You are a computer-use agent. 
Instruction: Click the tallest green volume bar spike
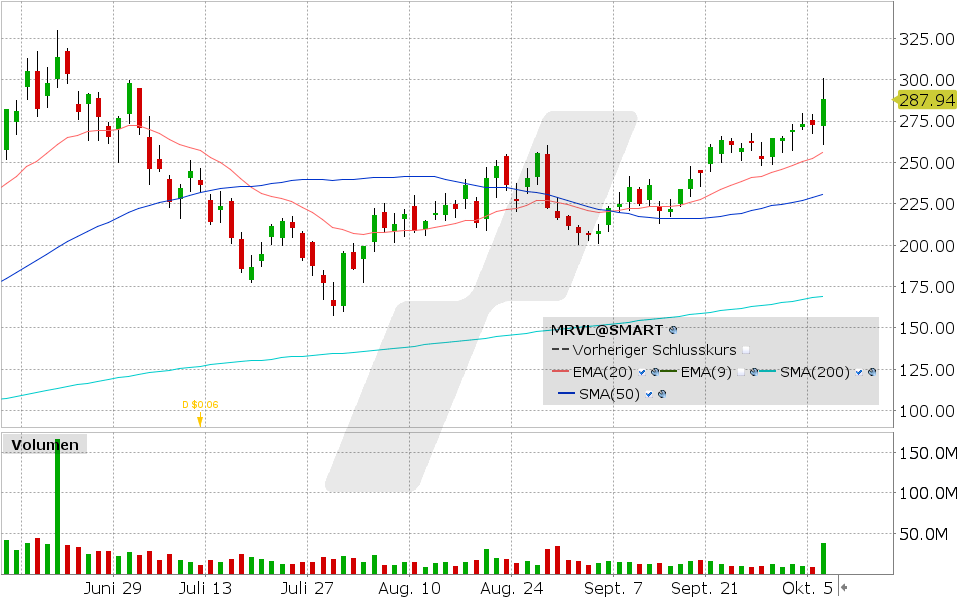click(x=58, y=506)
